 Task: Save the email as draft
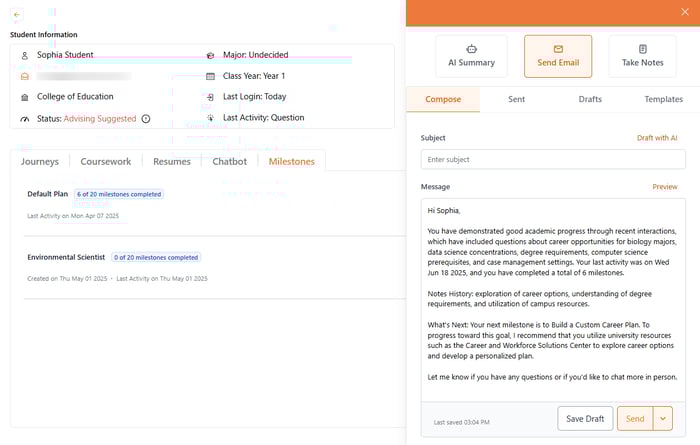(x=585, y=419)
